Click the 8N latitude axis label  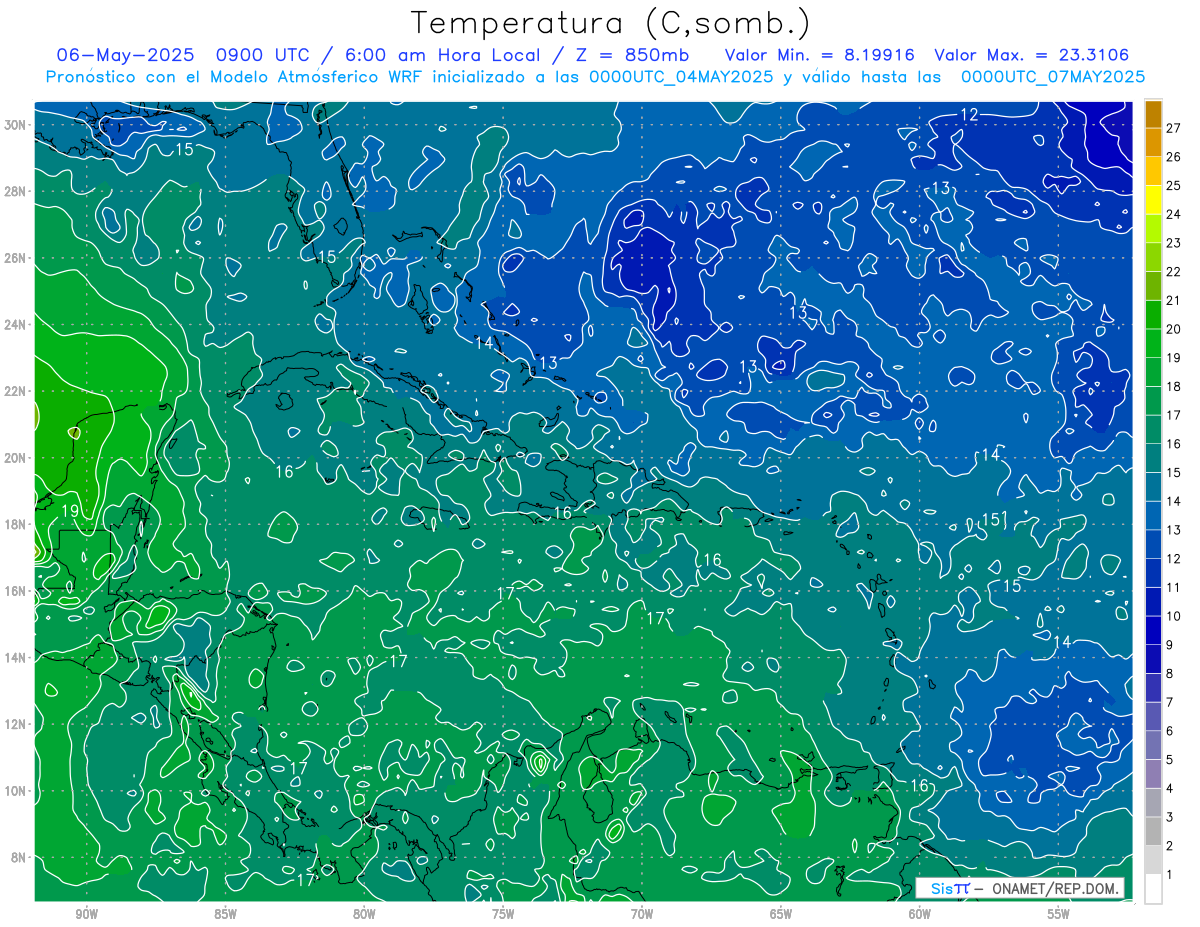[19, 857]
